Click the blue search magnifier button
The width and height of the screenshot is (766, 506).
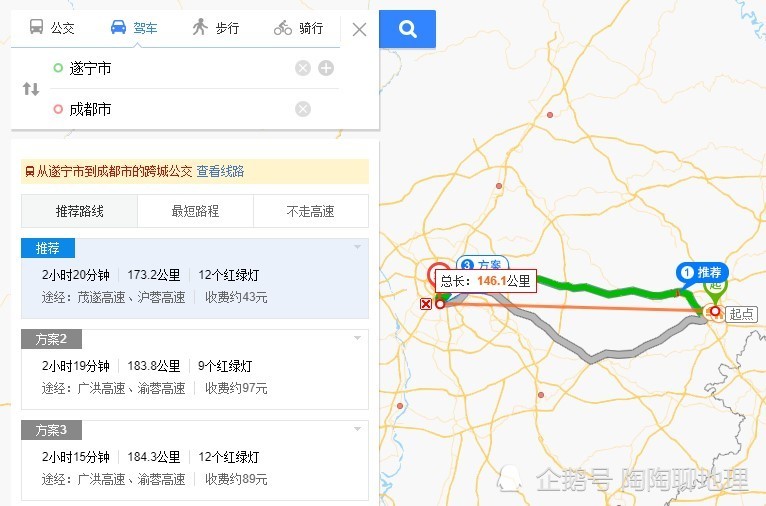pos(407,29)
